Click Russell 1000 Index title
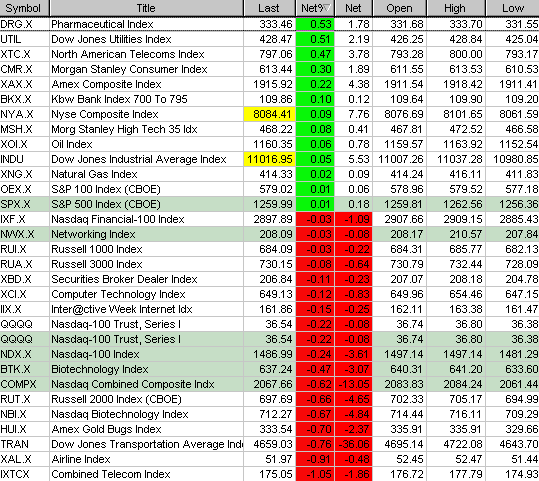This screenshot has width=539, height=481. pyautogui.click(x=97, y=249)
